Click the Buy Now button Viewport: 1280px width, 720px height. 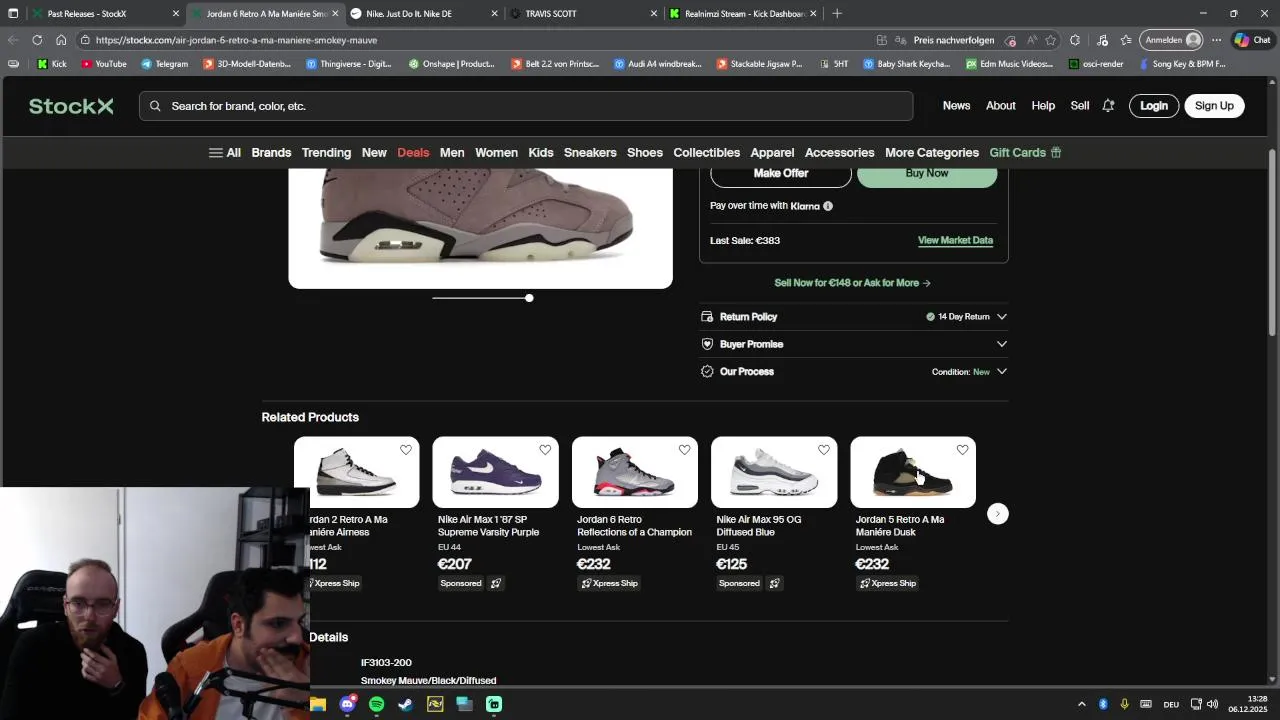(927, 174)
